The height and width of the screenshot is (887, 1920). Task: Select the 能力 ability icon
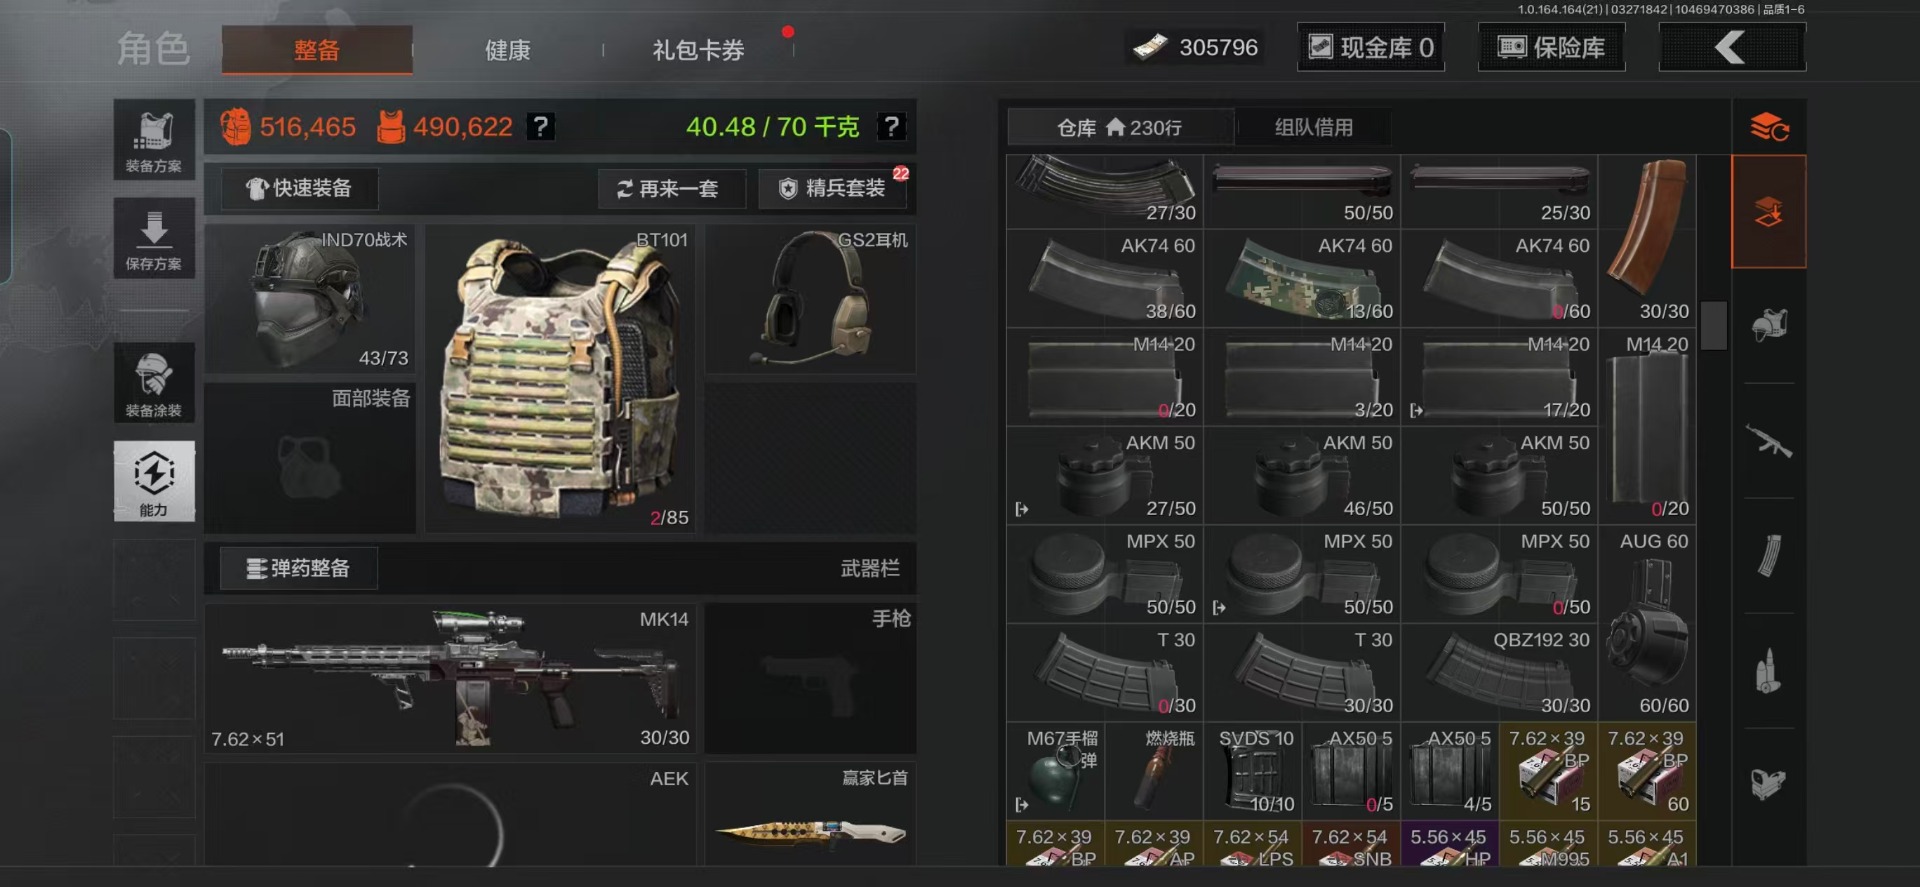[x=154, y=481]
